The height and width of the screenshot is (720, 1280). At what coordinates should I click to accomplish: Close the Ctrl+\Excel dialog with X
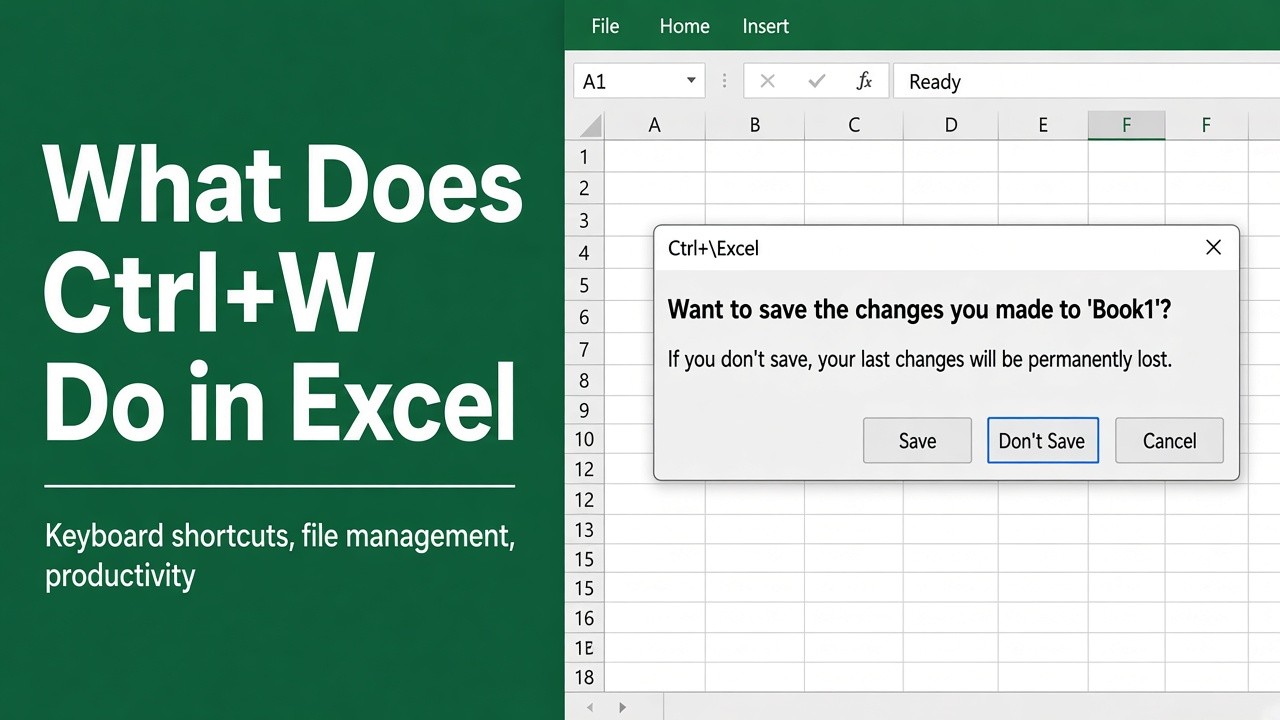pyautogui.click(x=1213, y=248)
